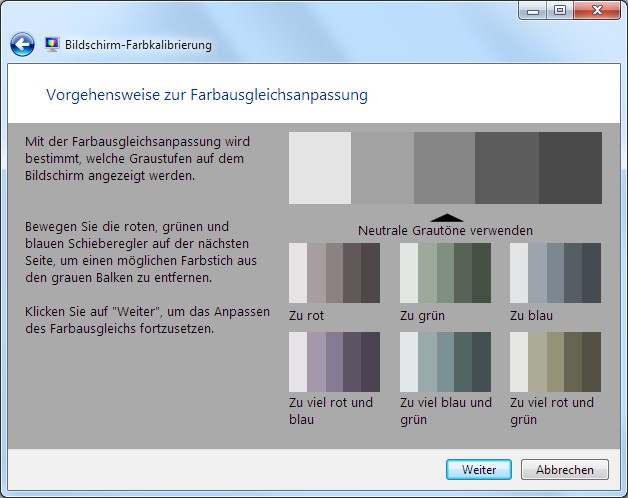The height and width of the screenshot is (498, 628).
Task: Click the 'Zu viel rot und blau' caption
Action: click(x=331, y=411)
